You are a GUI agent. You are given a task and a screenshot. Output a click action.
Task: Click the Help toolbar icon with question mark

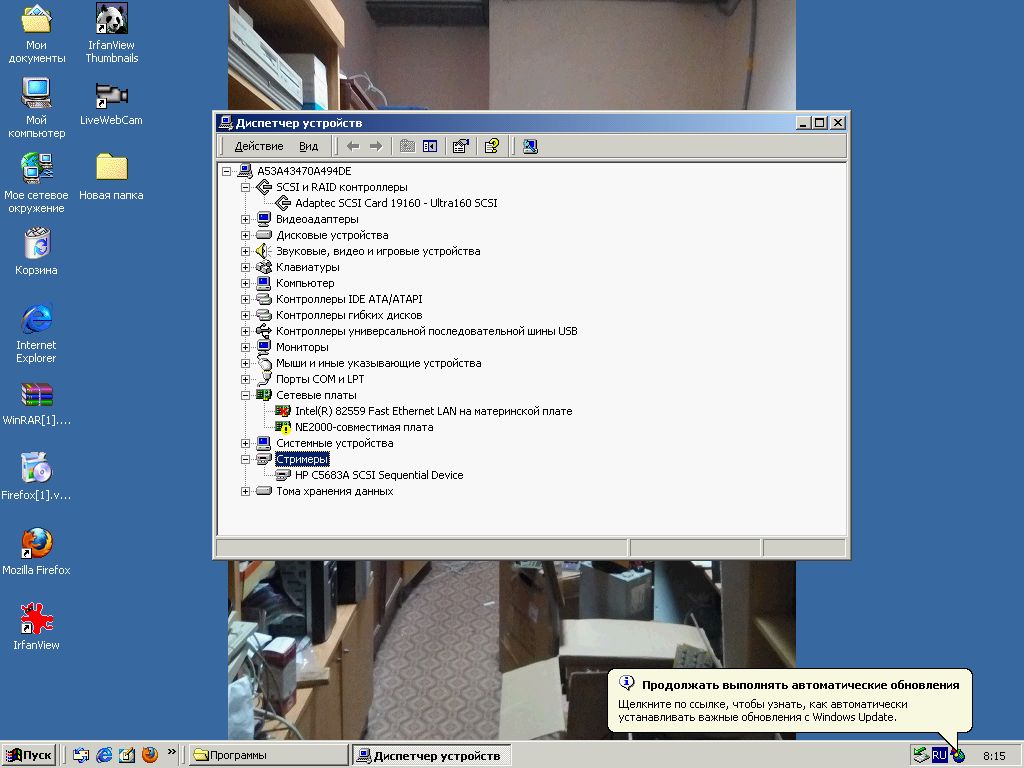point(492,146)
